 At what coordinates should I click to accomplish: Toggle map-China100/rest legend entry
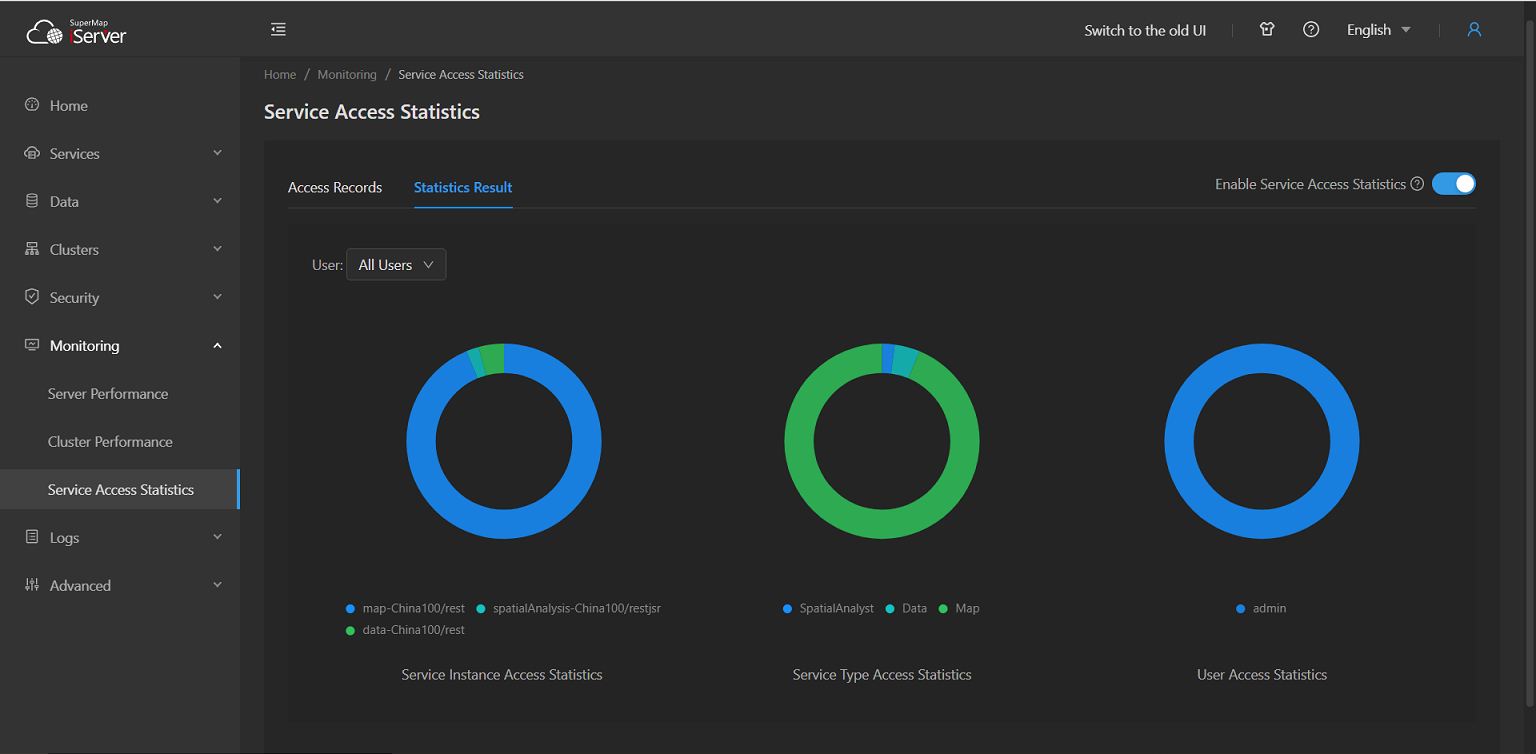pyautogui.click(x=405, y=608)
